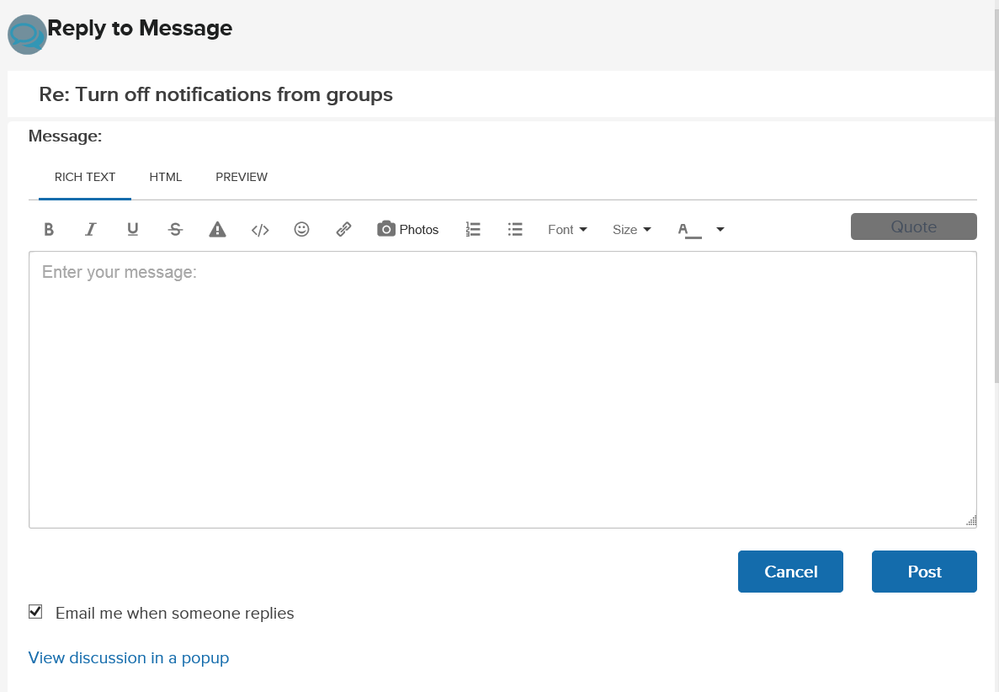
Task: Toggle underline formatting
Action: 133,229
